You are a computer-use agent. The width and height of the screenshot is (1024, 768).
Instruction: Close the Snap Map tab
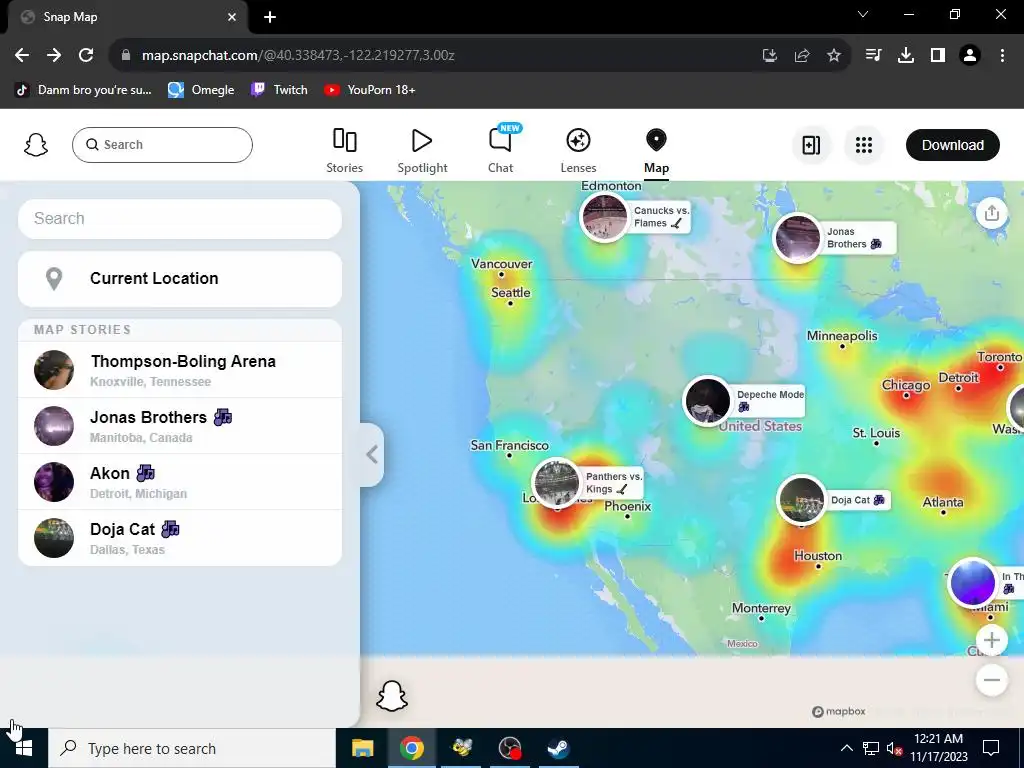[x=232, y=17]
